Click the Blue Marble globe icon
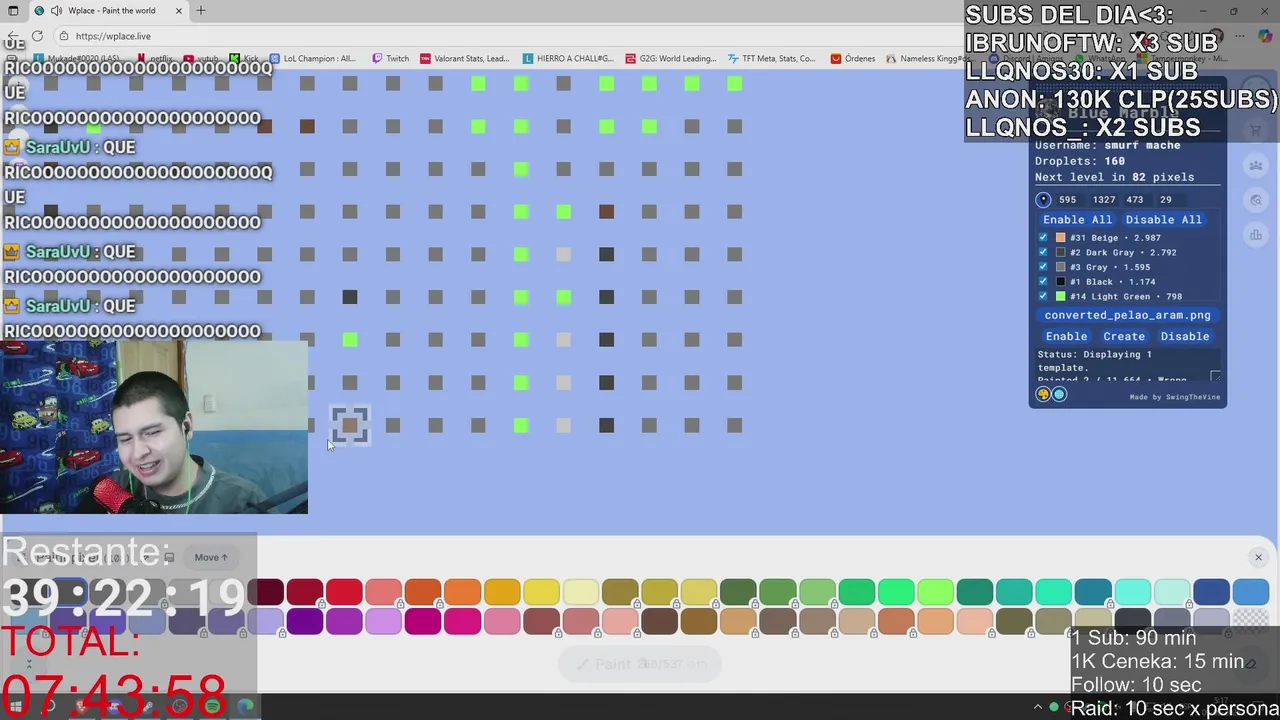The image size is (1280, 720). (1059, 394)
